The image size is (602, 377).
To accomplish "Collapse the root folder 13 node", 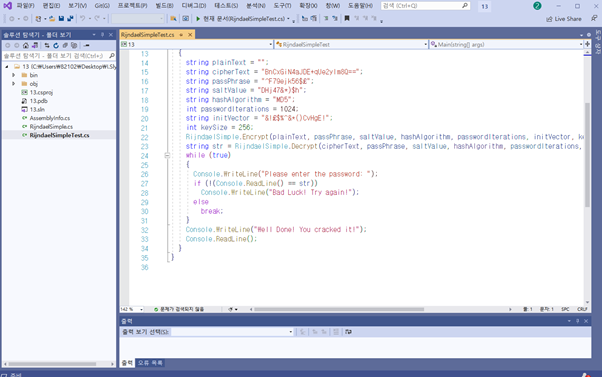I will [7, 66].
